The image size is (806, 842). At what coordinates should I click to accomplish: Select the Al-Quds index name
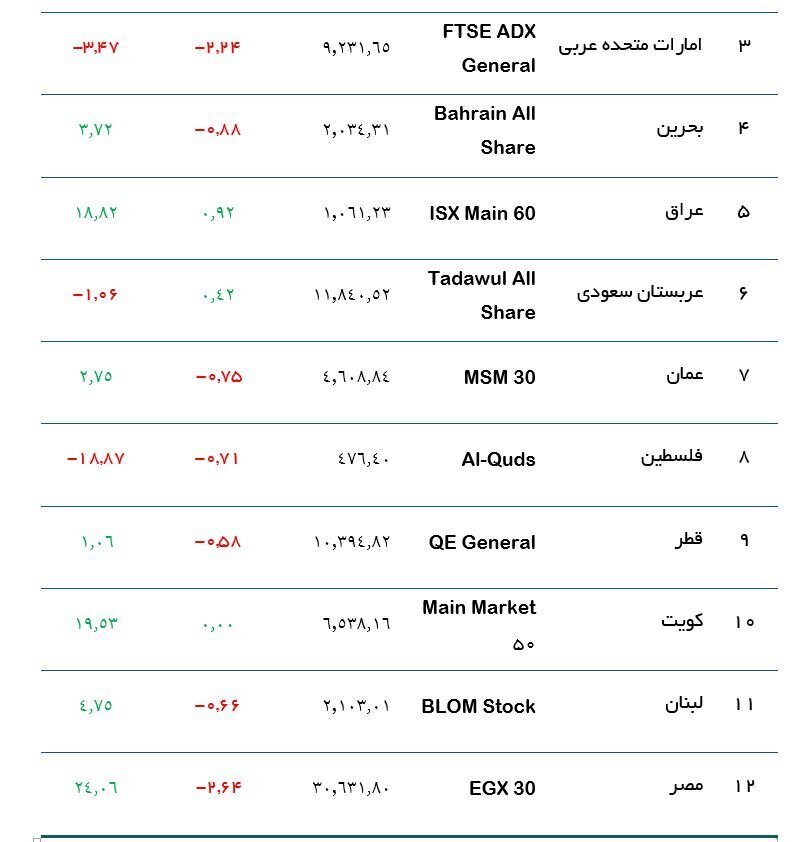pos(498,460)
